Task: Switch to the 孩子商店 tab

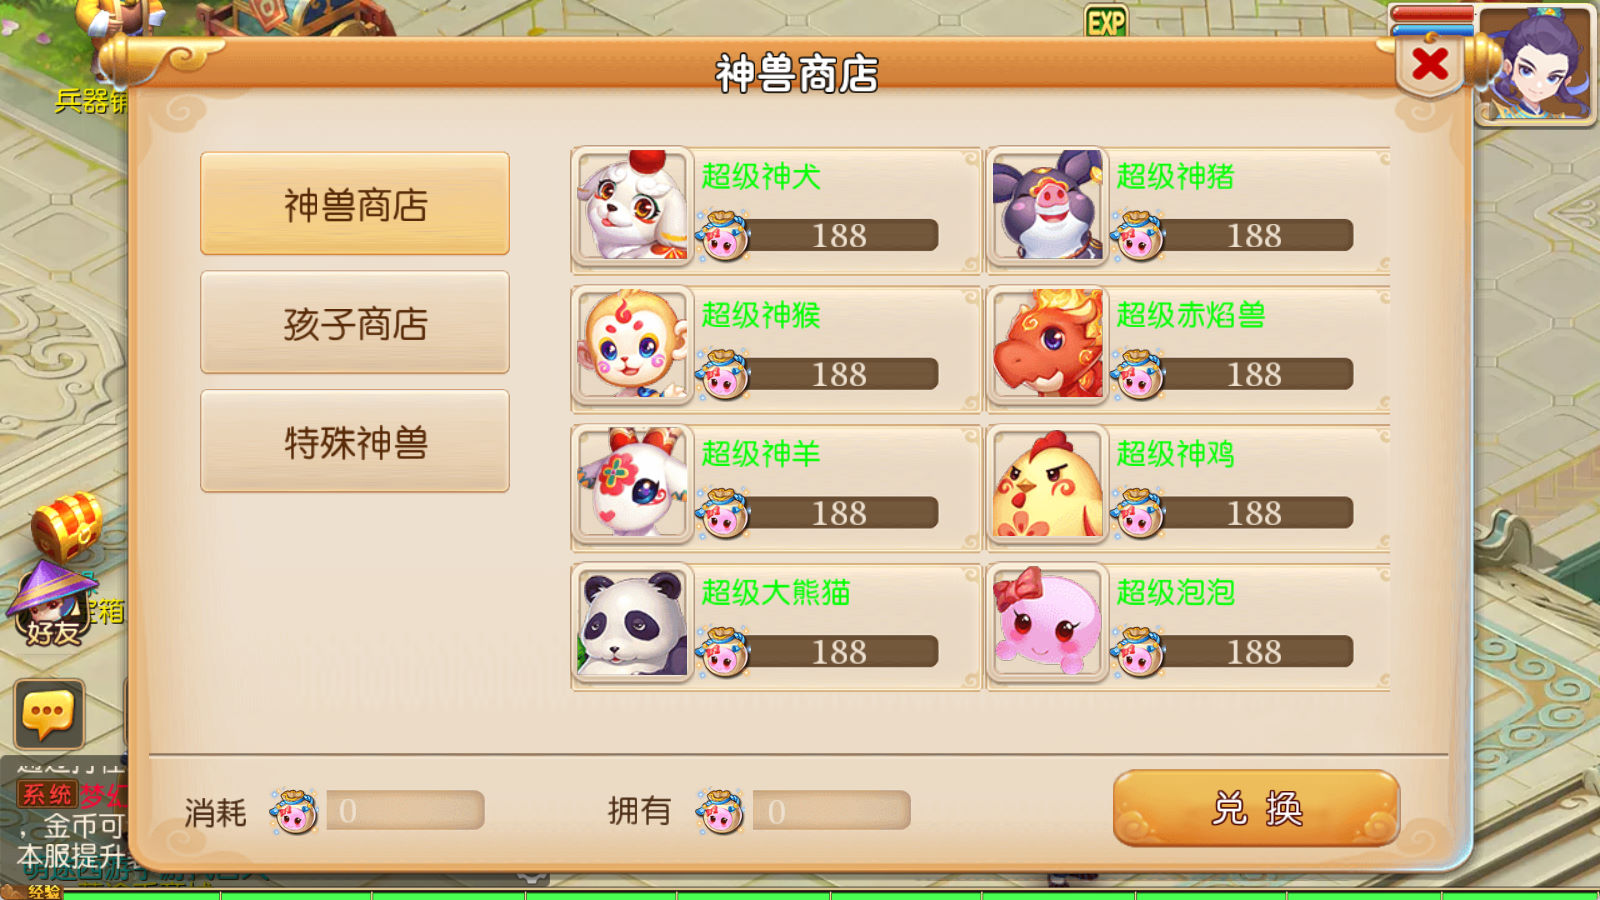Action: click(x=355, y=323)
